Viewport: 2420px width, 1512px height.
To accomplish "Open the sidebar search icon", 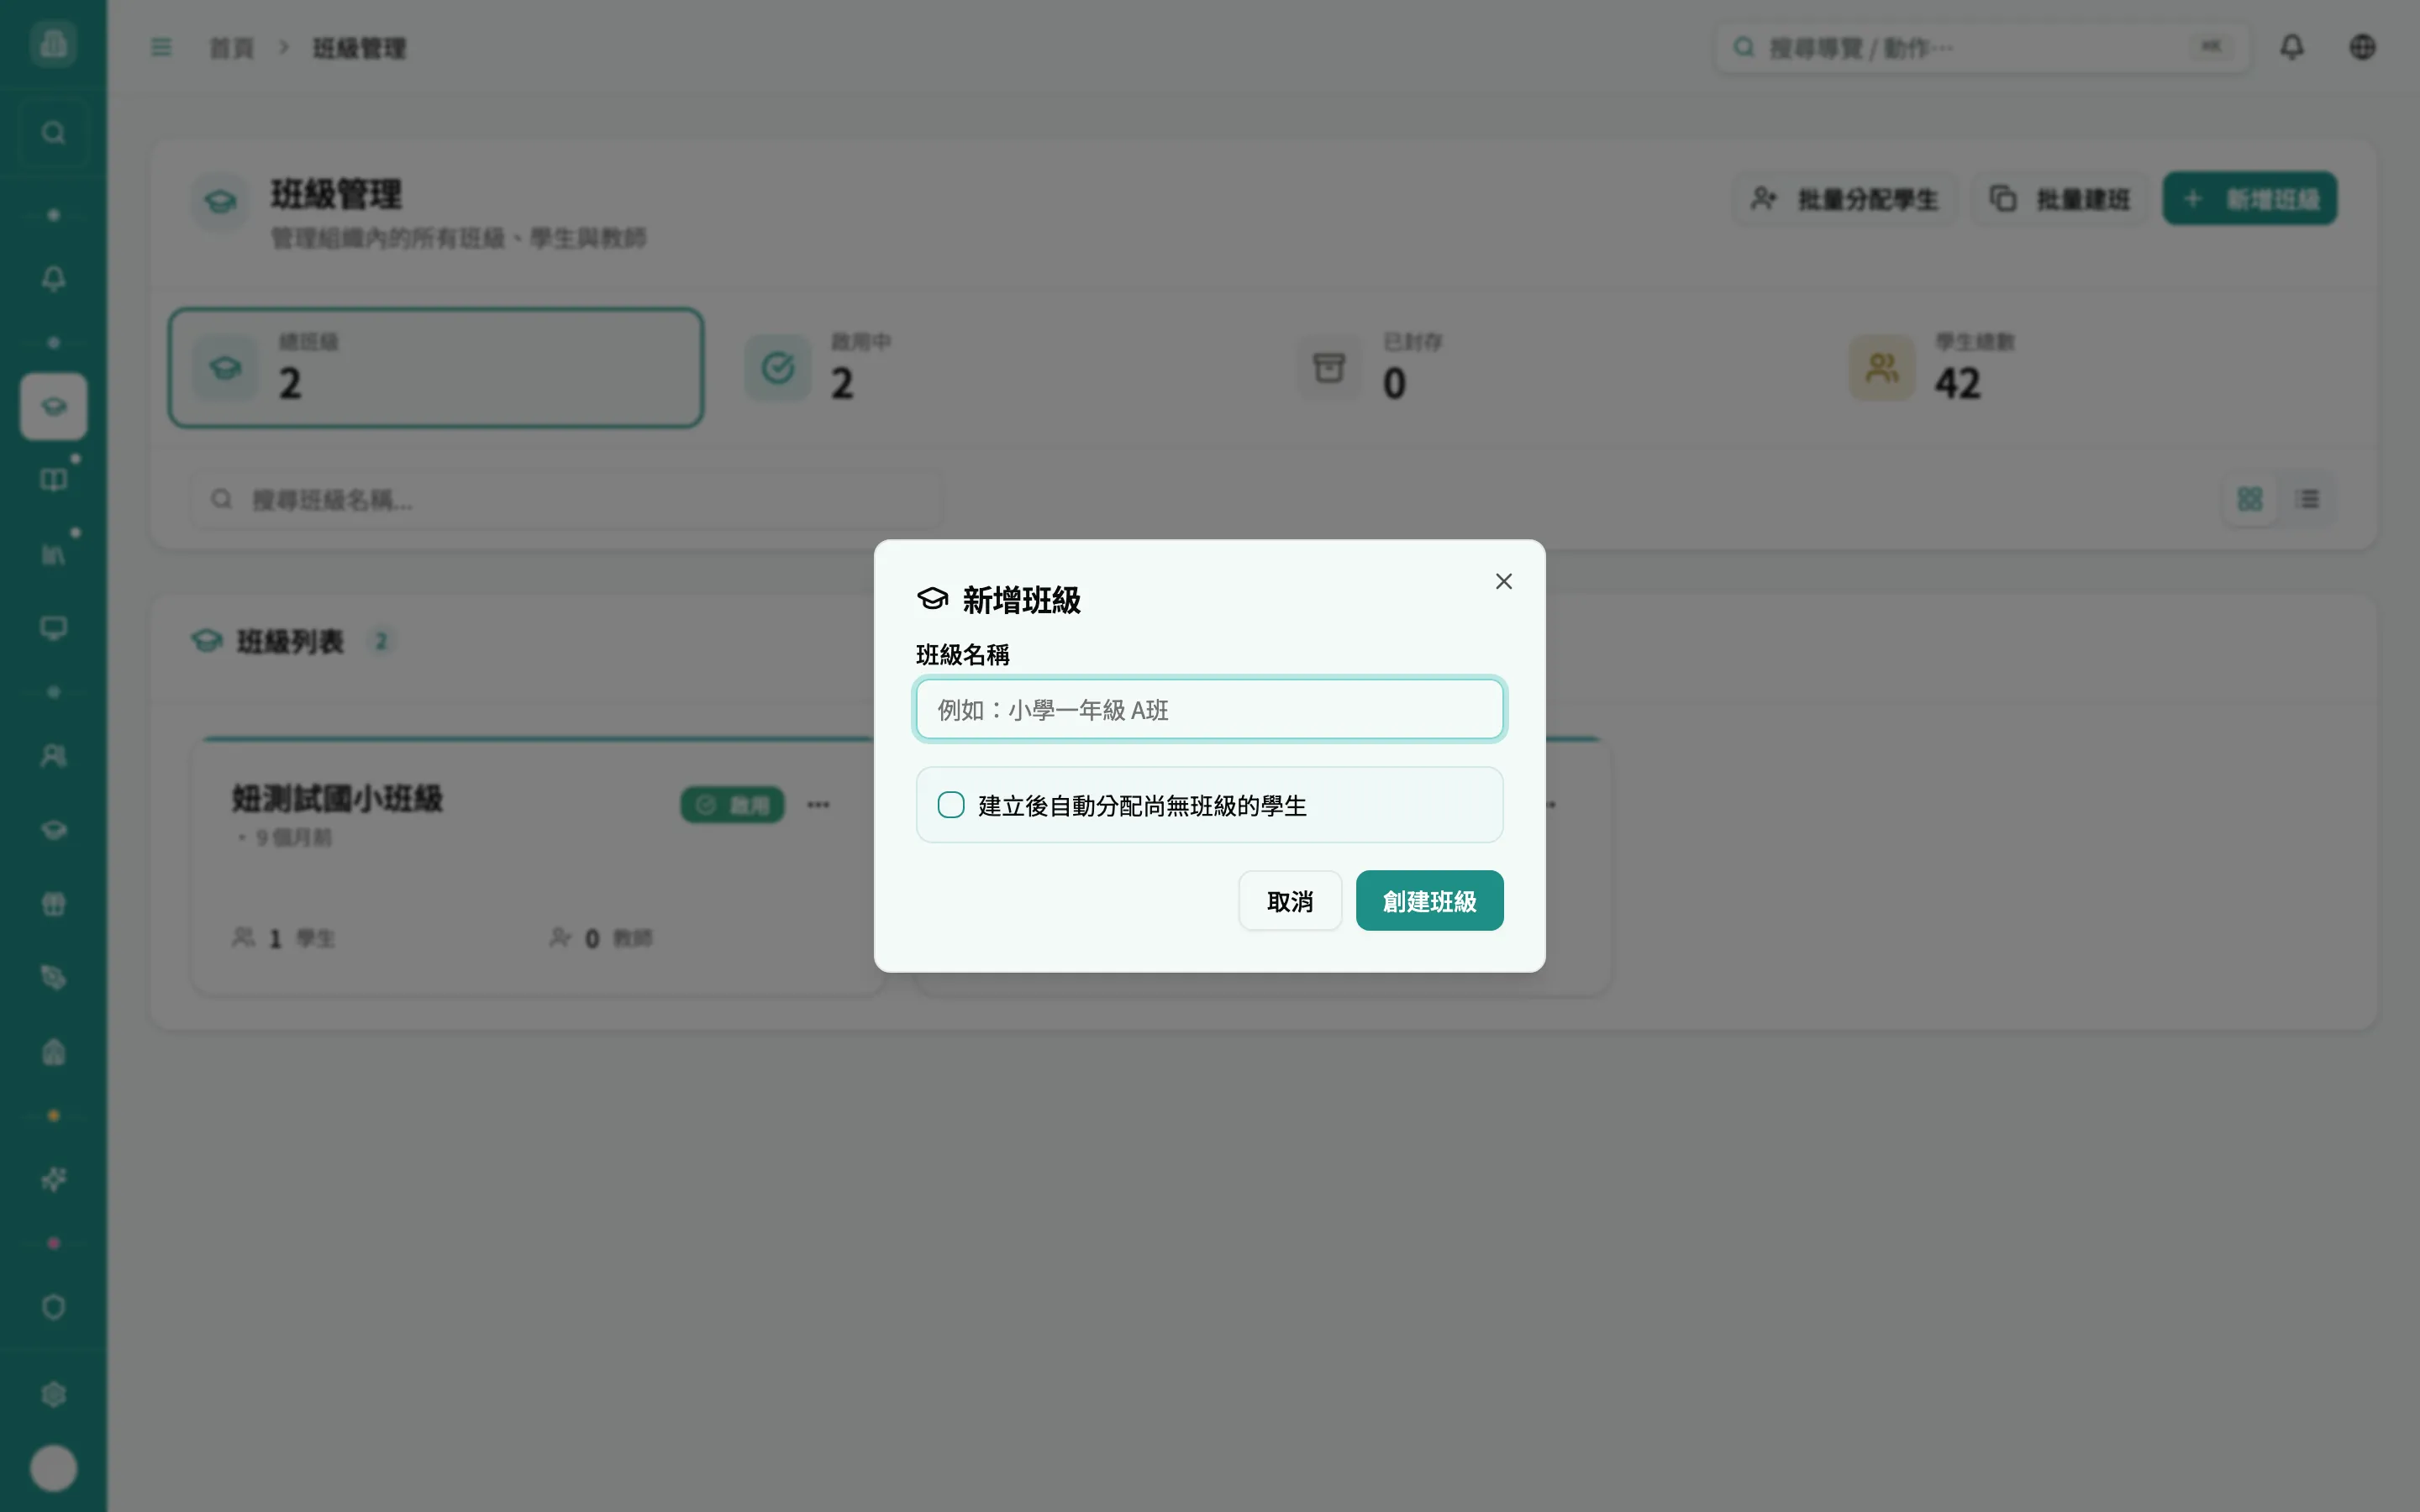I will 53,133.
